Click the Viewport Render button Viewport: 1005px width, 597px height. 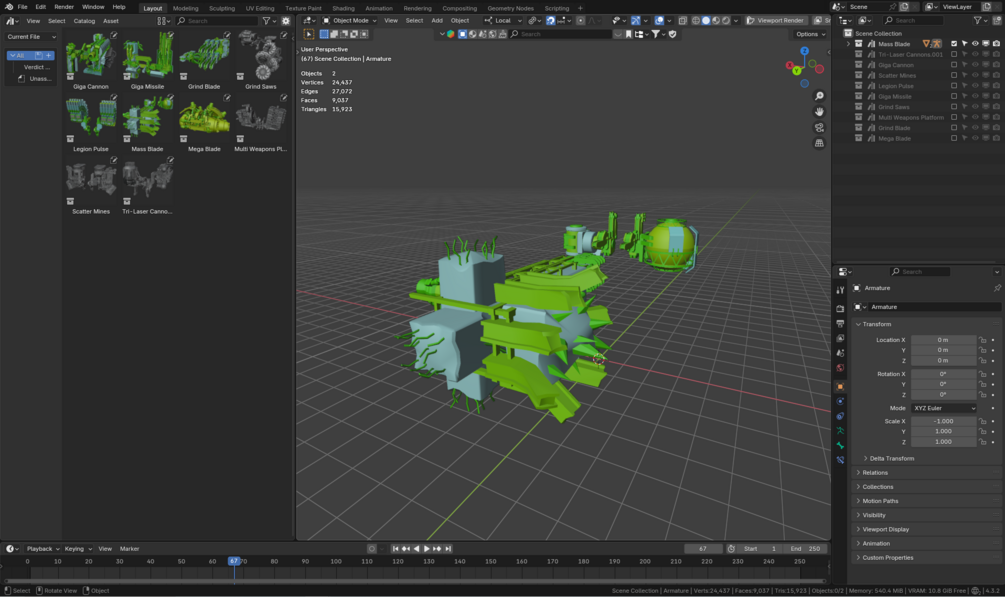click(775, 21)
